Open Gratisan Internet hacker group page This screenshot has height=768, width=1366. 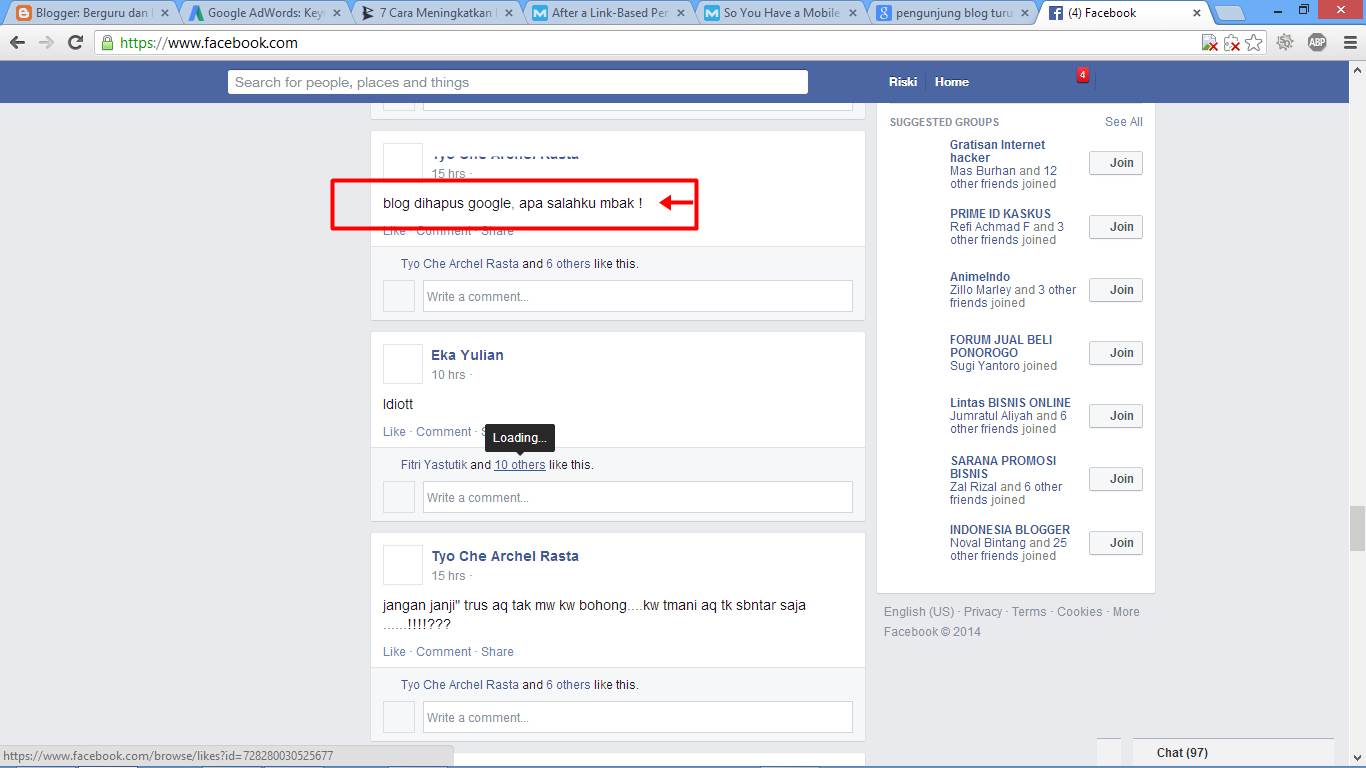pyautogui.click(x=997, y=151)
